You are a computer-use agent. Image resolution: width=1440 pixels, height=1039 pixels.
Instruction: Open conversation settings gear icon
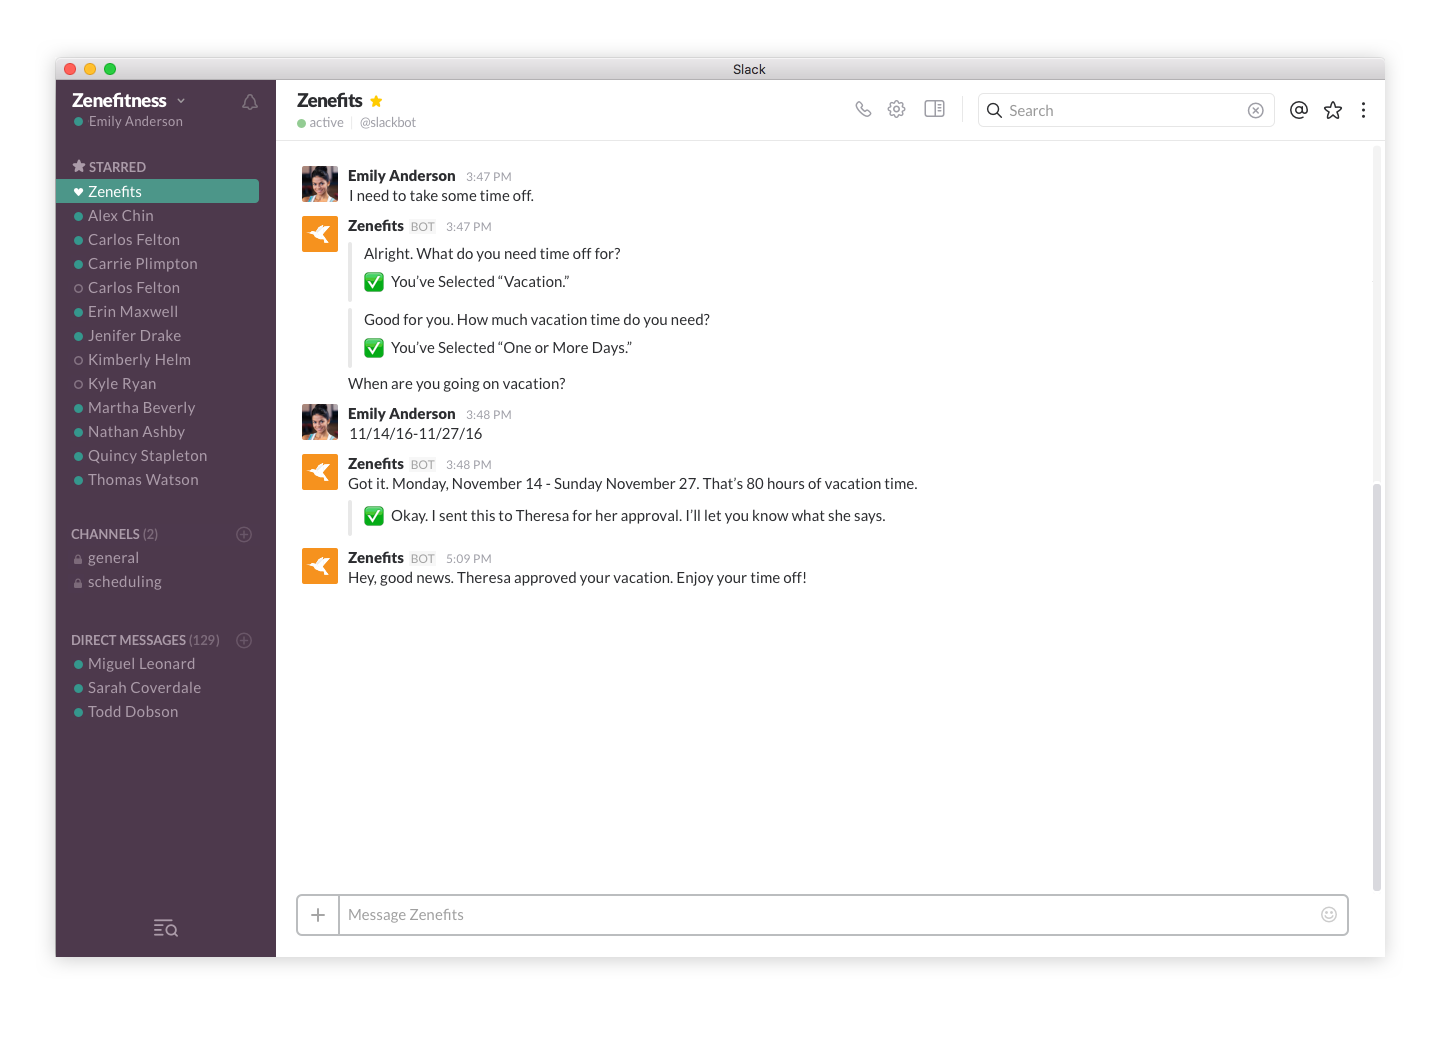click(x=897, y=109)
